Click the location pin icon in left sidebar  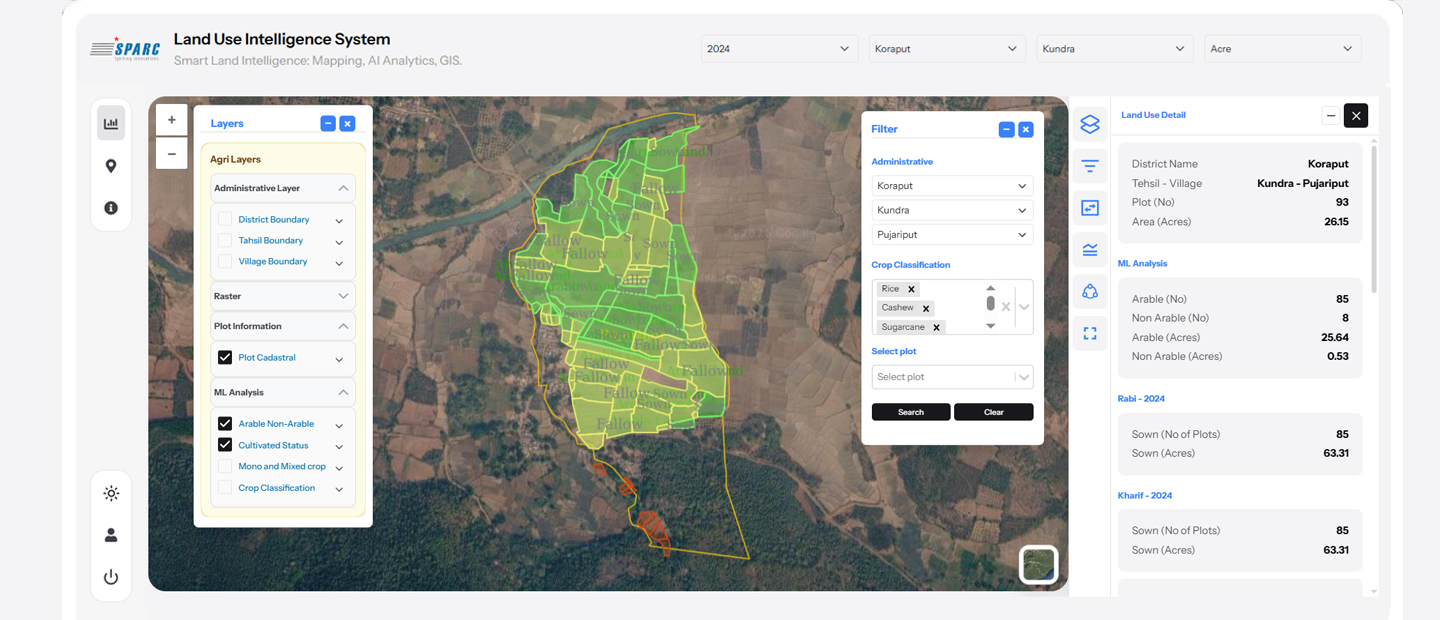coord(111,166)
